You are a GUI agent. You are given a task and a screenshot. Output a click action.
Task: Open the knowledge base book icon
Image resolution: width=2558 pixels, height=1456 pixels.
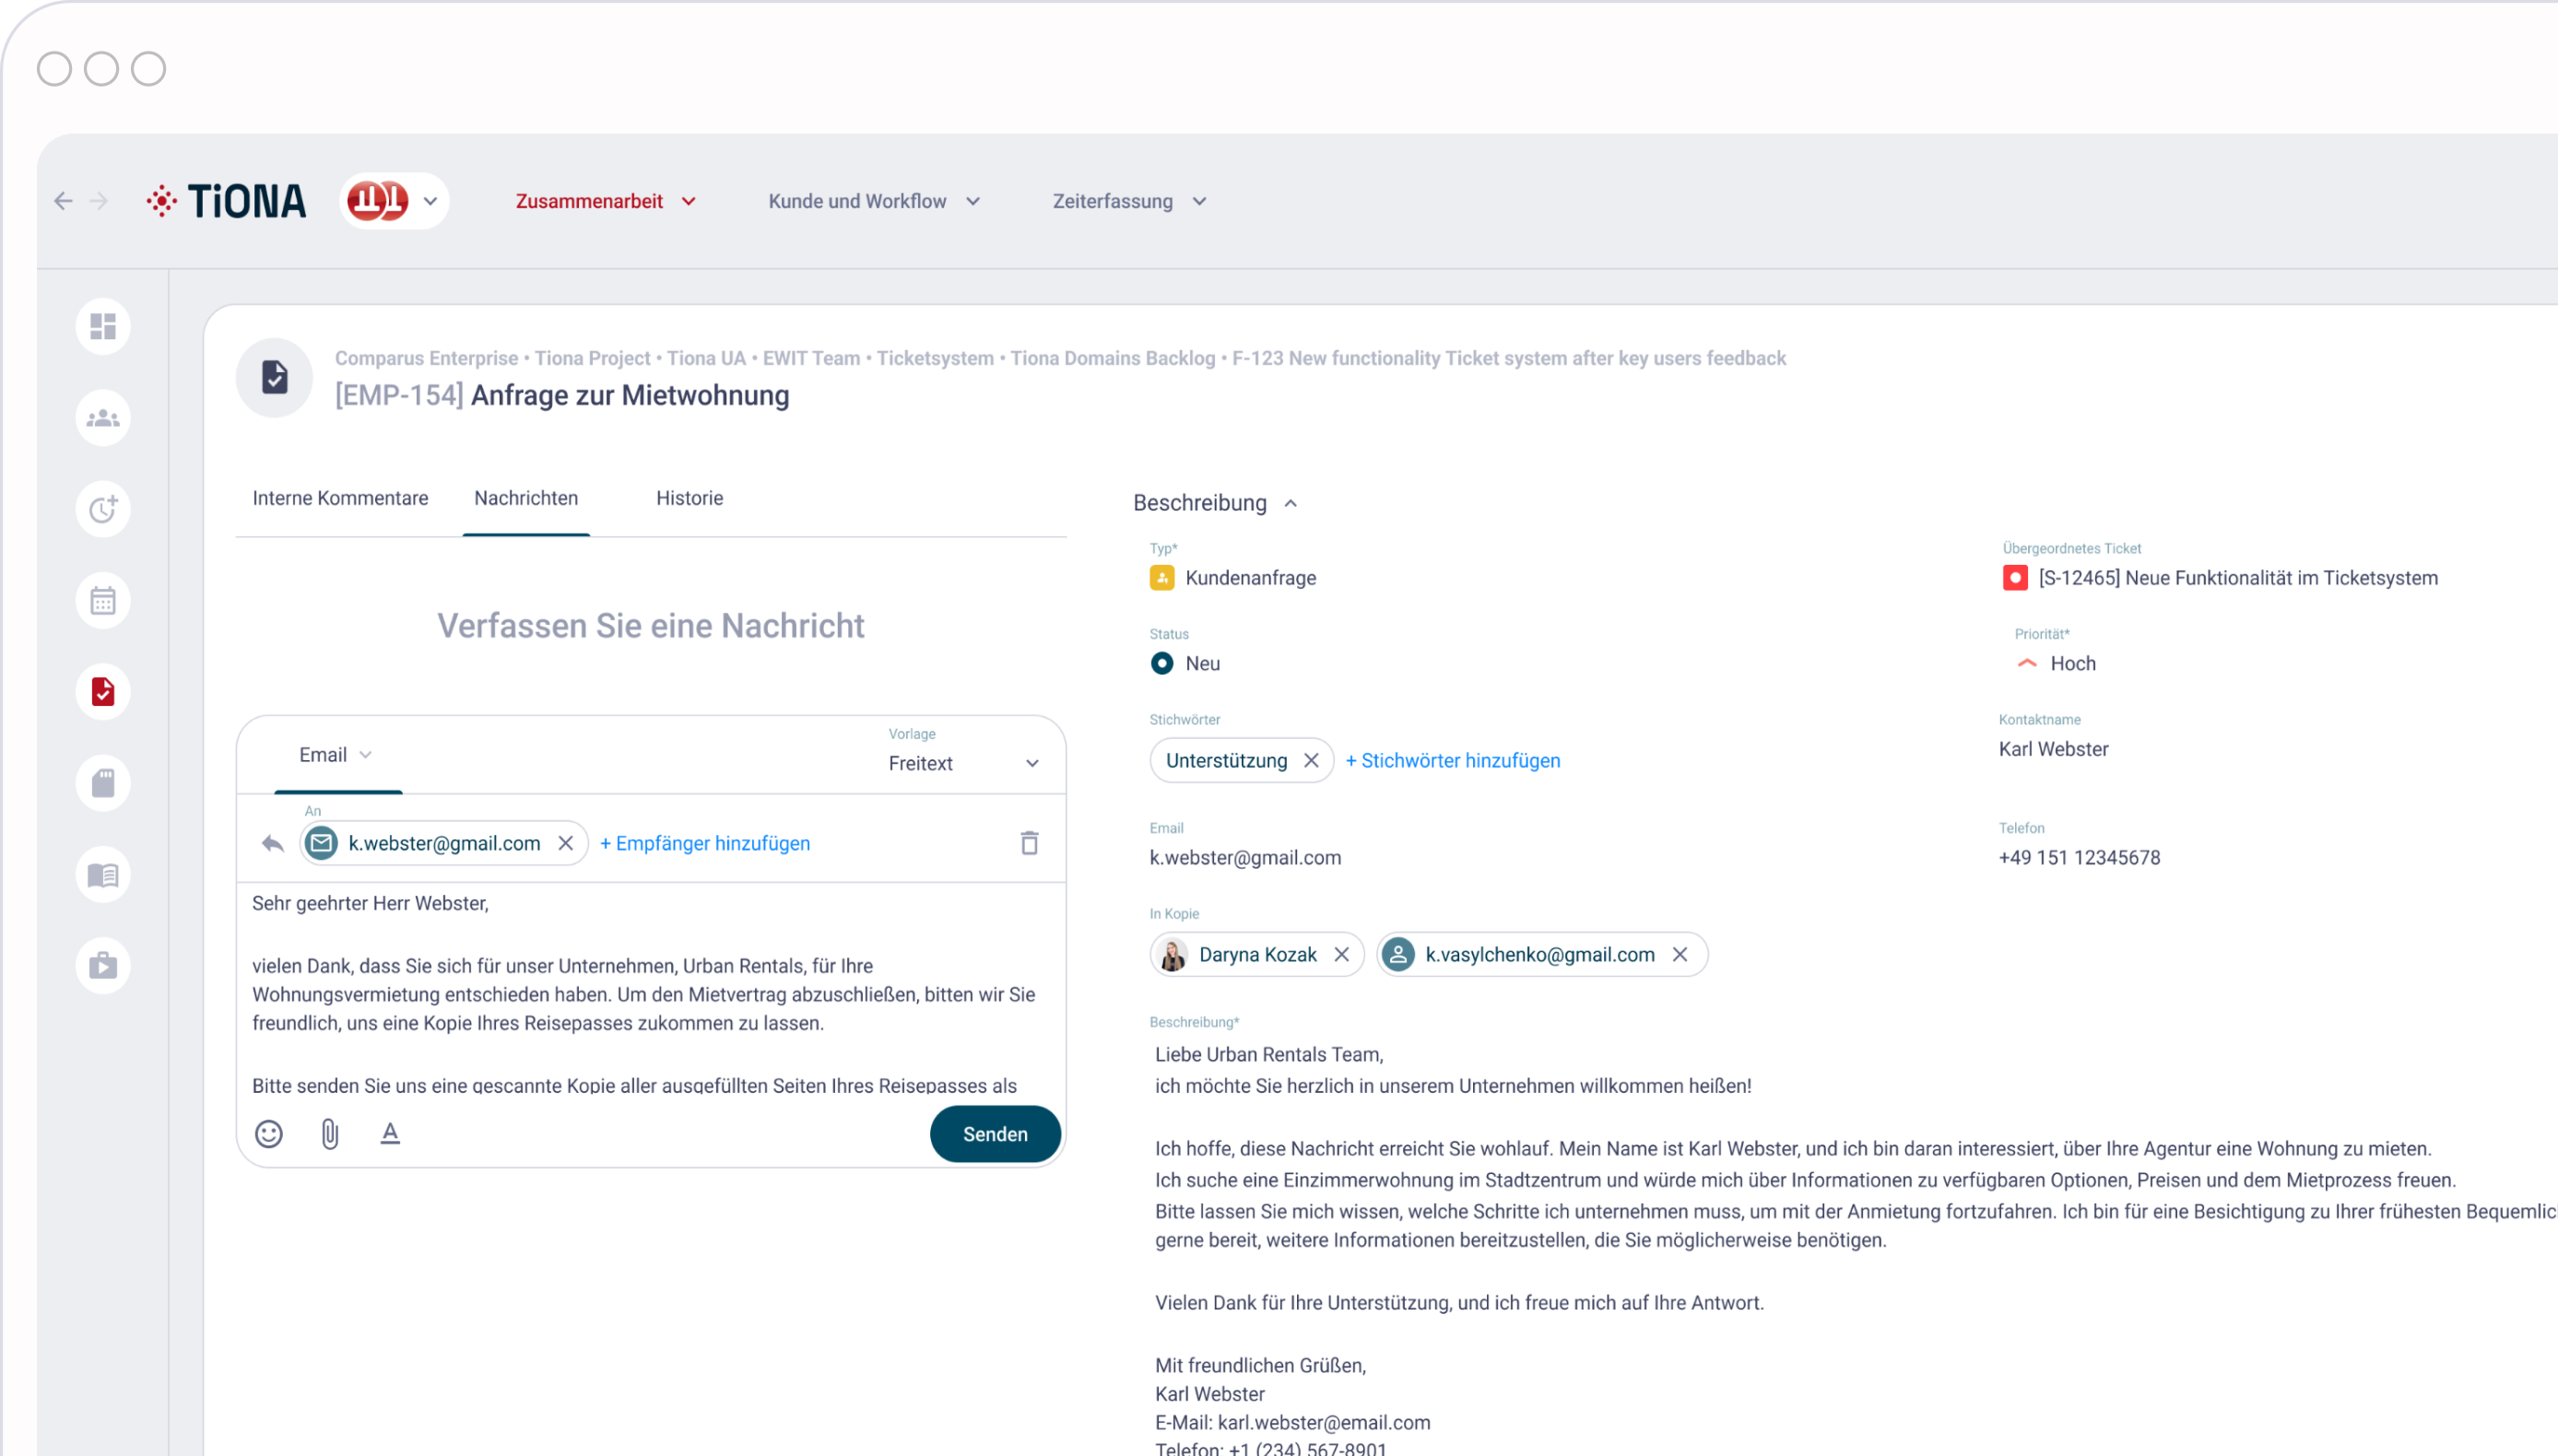102,874
